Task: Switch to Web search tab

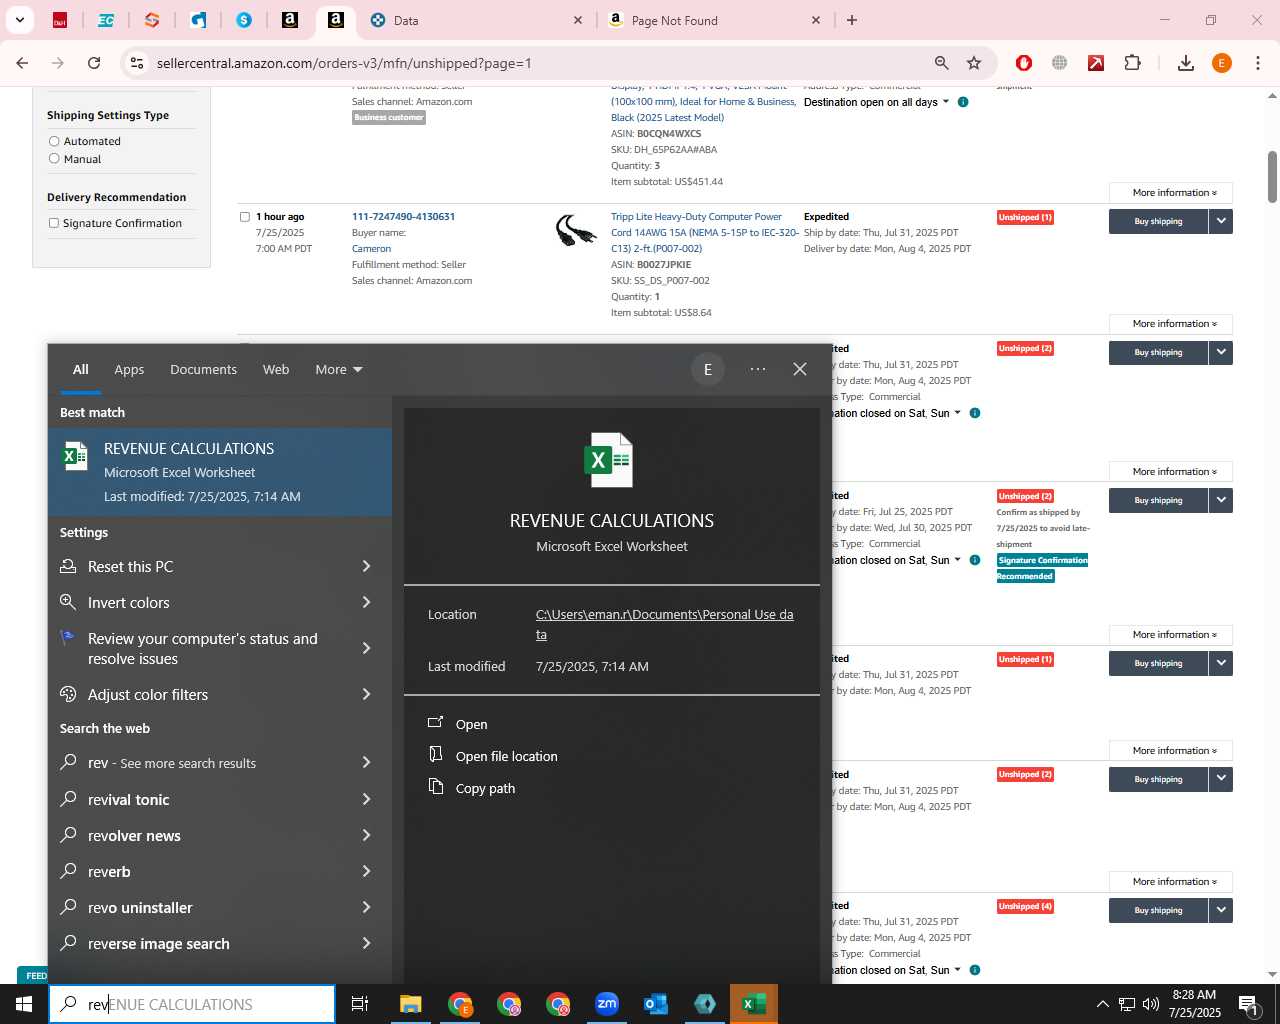Action: tap(276, 369)
